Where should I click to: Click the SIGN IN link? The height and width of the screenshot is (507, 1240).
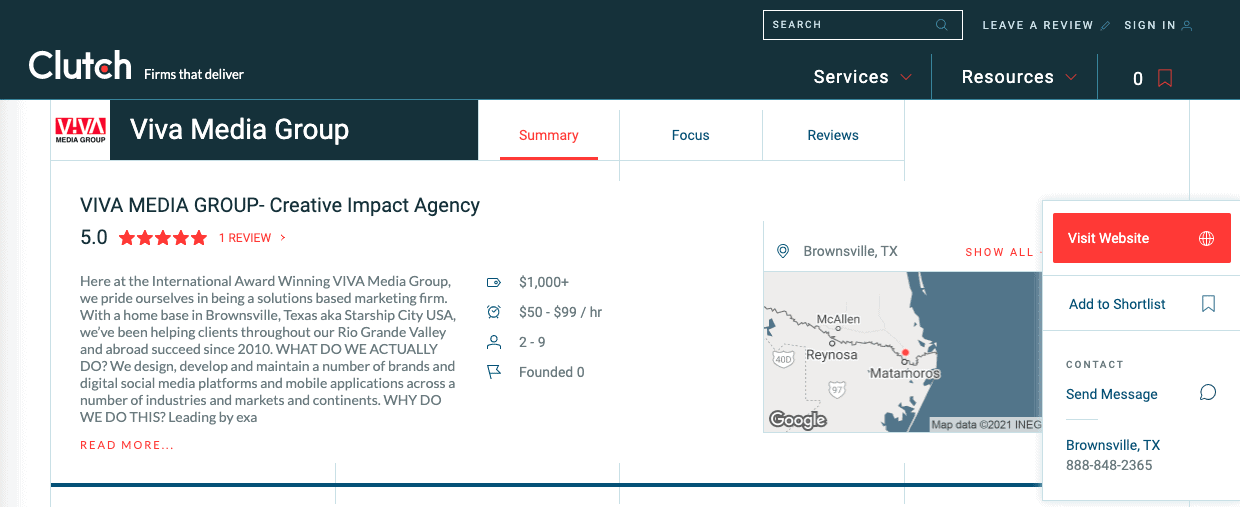[x=1150, y=26]
